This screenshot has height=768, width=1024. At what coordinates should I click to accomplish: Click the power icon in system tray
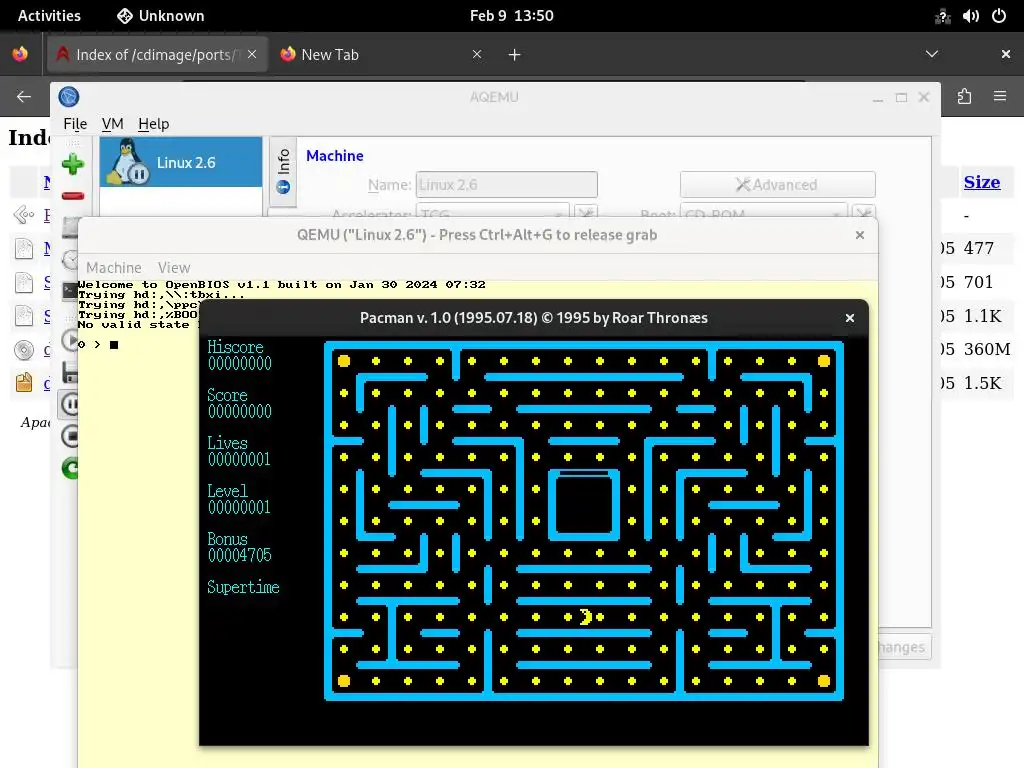[999, 16]
